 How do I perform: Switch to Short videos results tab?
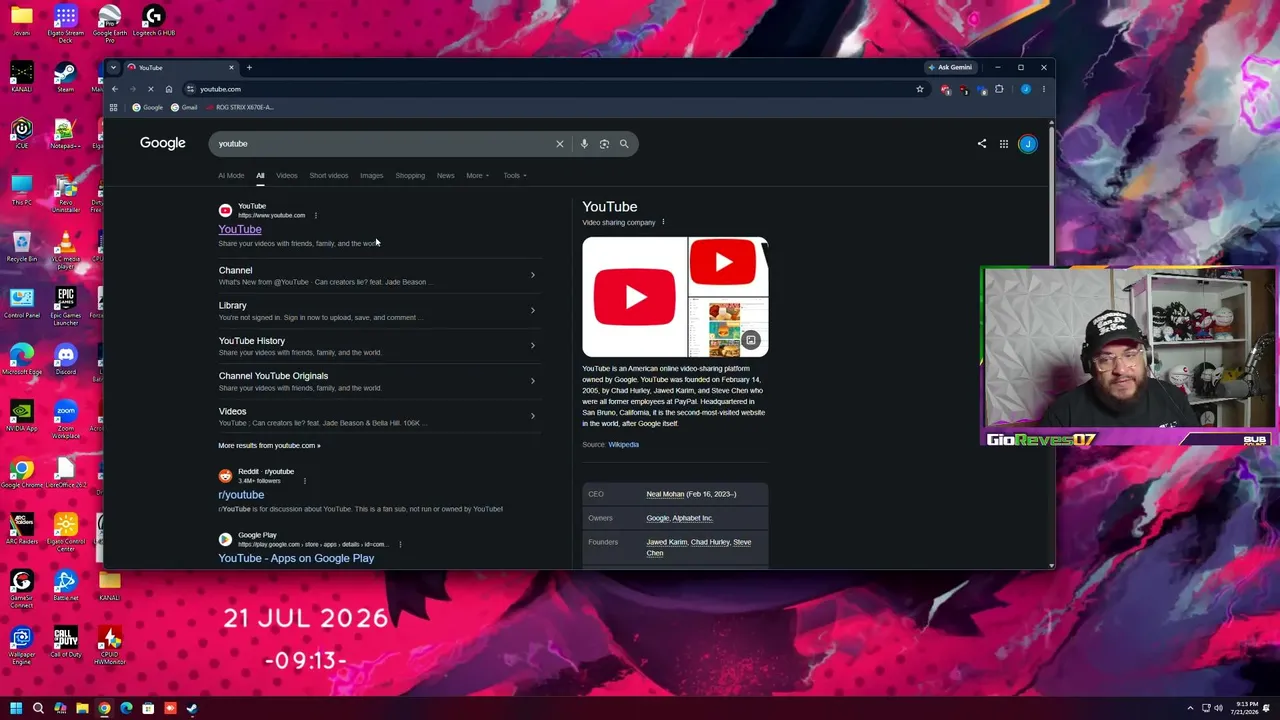tap(329, 176)
